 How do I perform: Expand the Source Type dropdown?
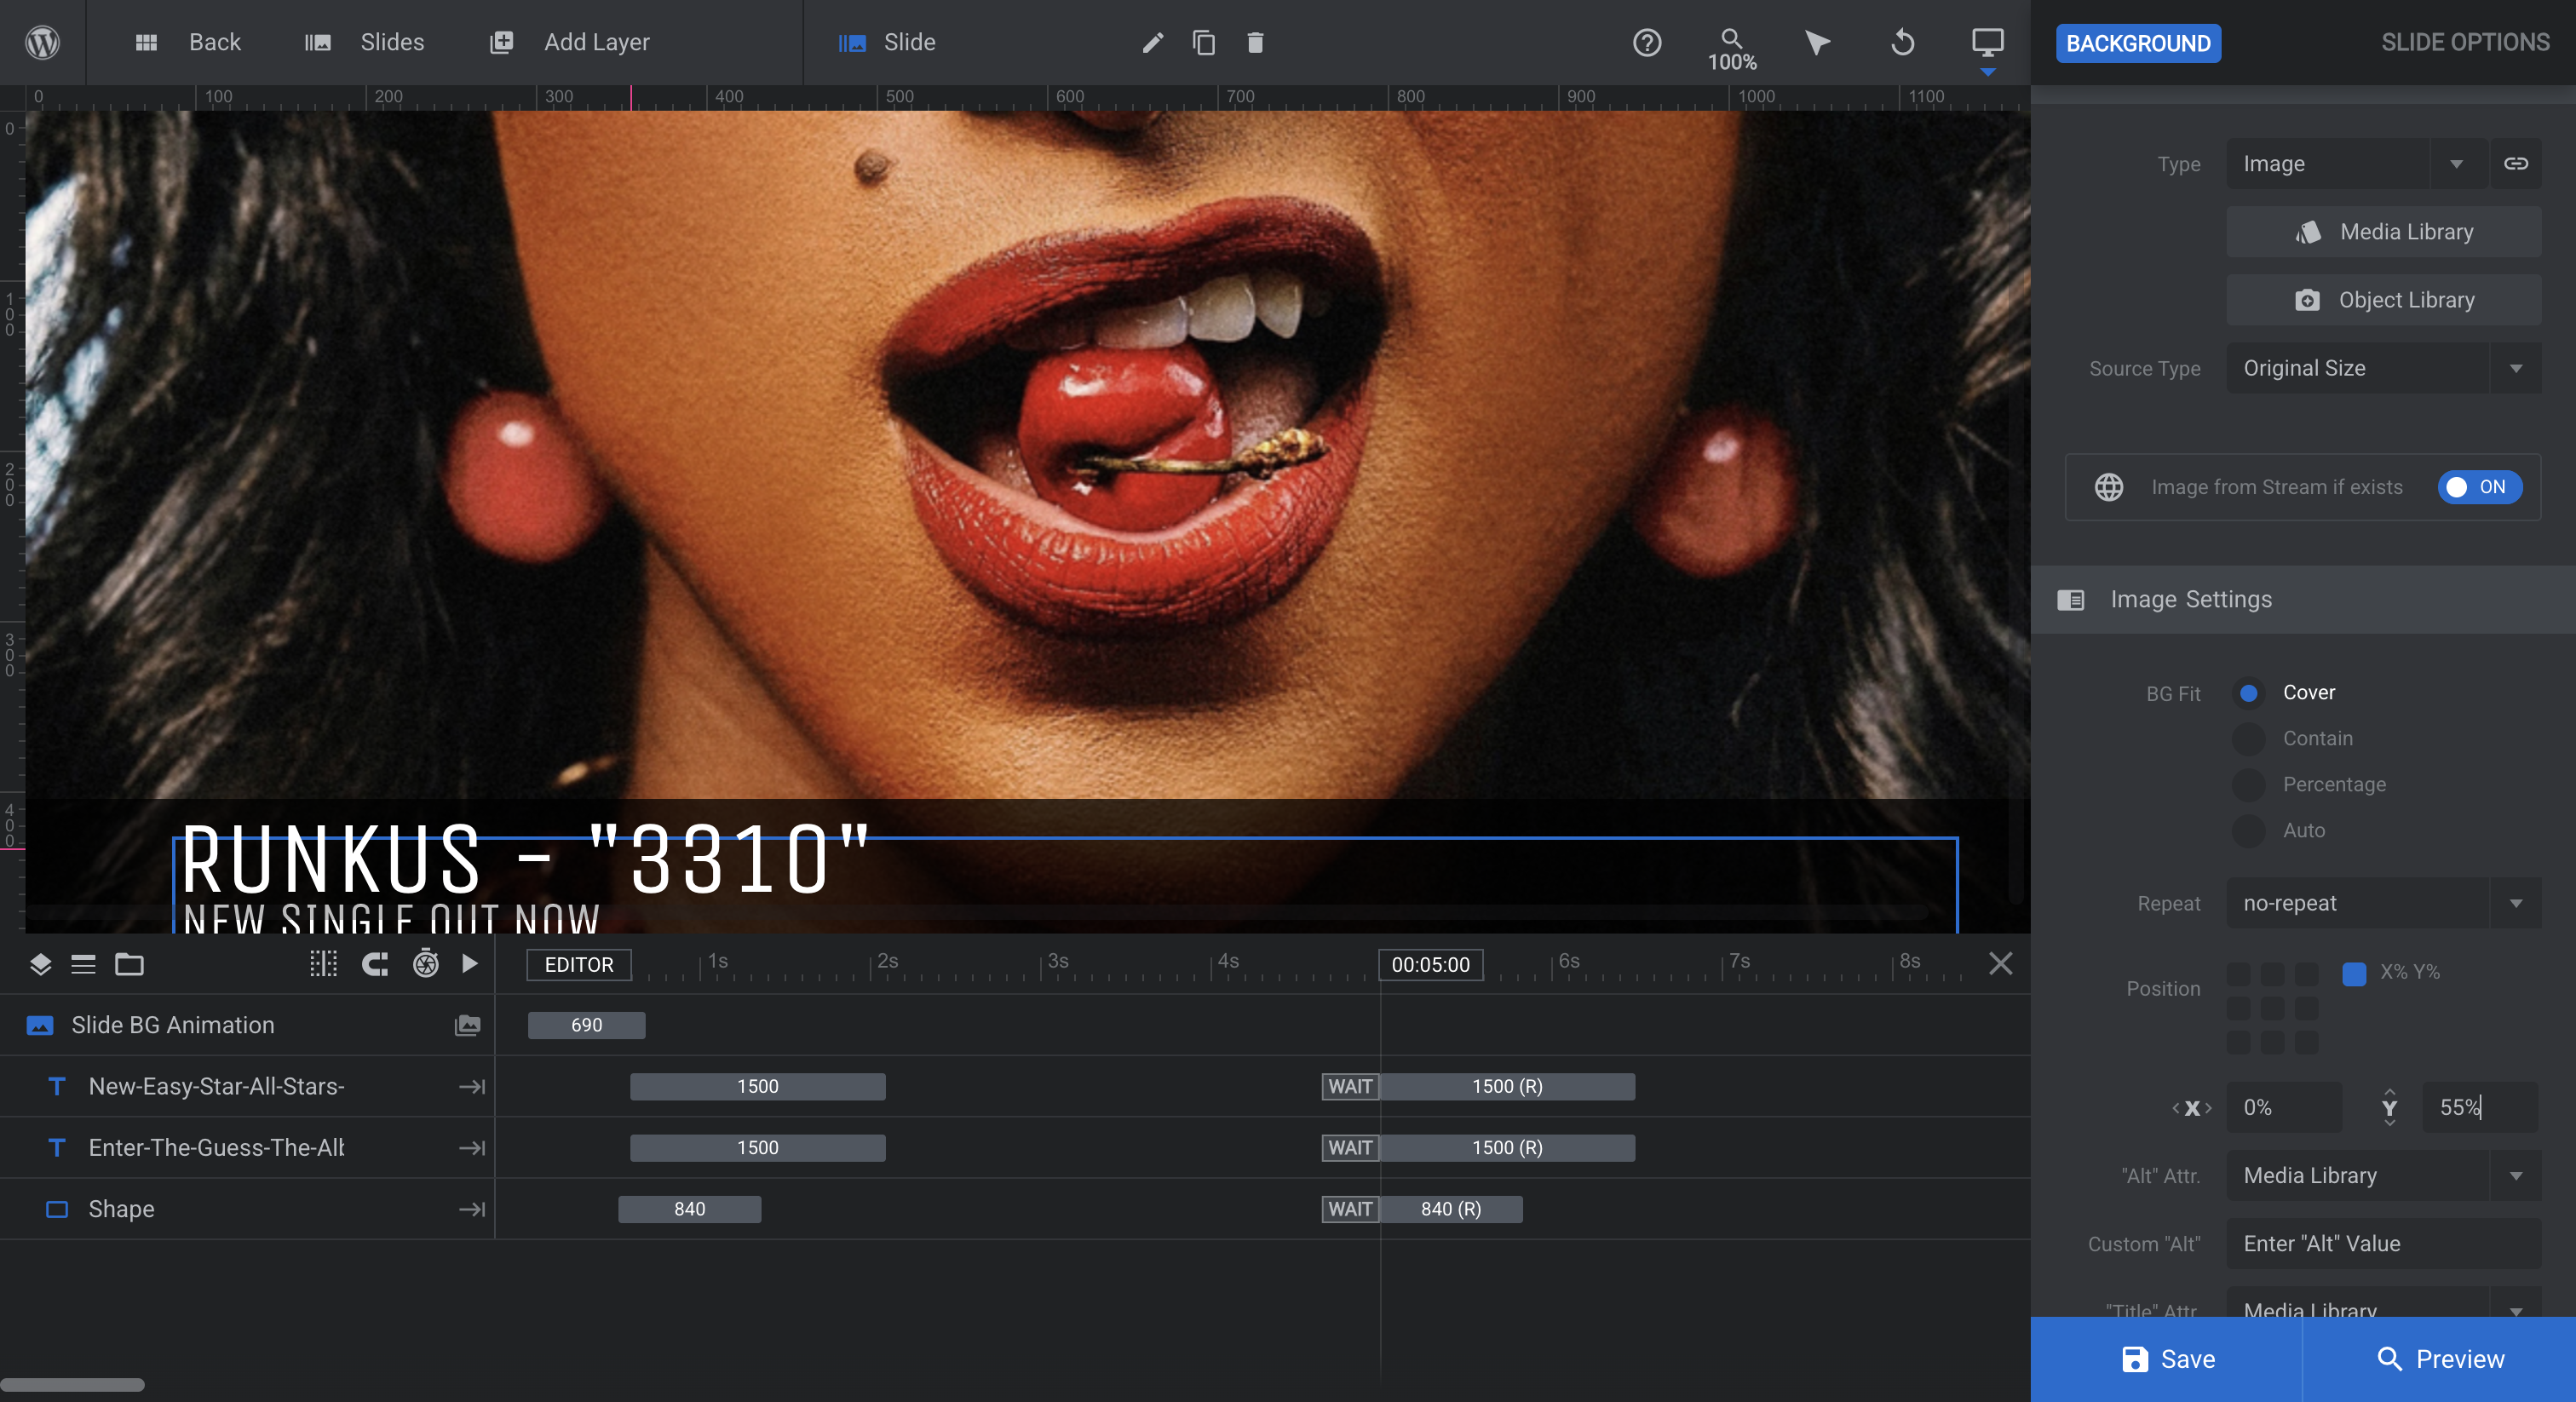(2383, 368)
